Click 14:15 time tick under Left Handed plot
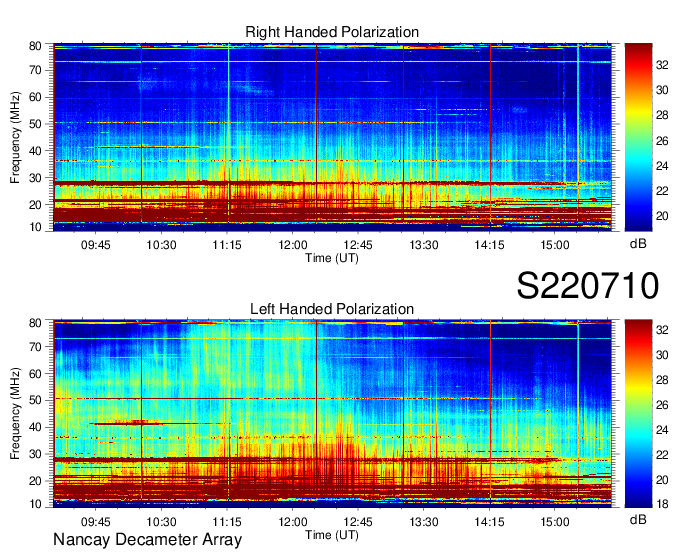This screenshot has height=552, width=680. click(490, 522)
